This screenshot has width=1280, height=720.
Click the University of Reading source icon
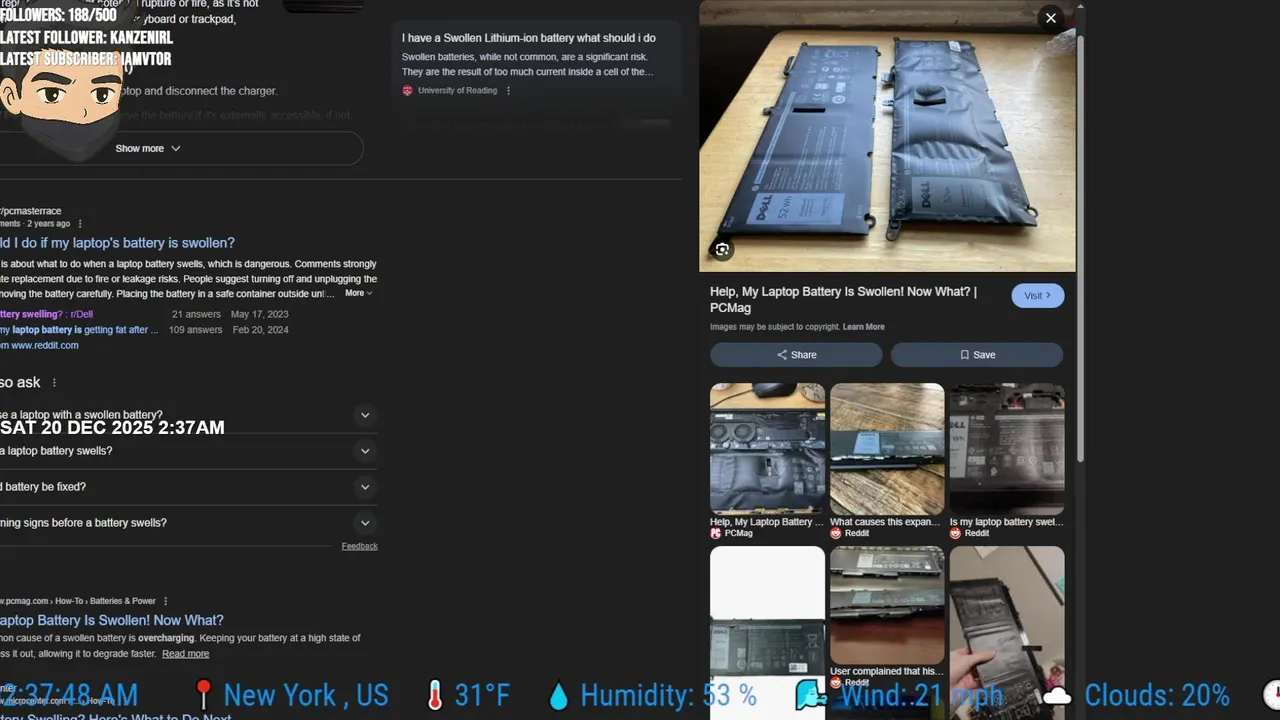point(407,90)
